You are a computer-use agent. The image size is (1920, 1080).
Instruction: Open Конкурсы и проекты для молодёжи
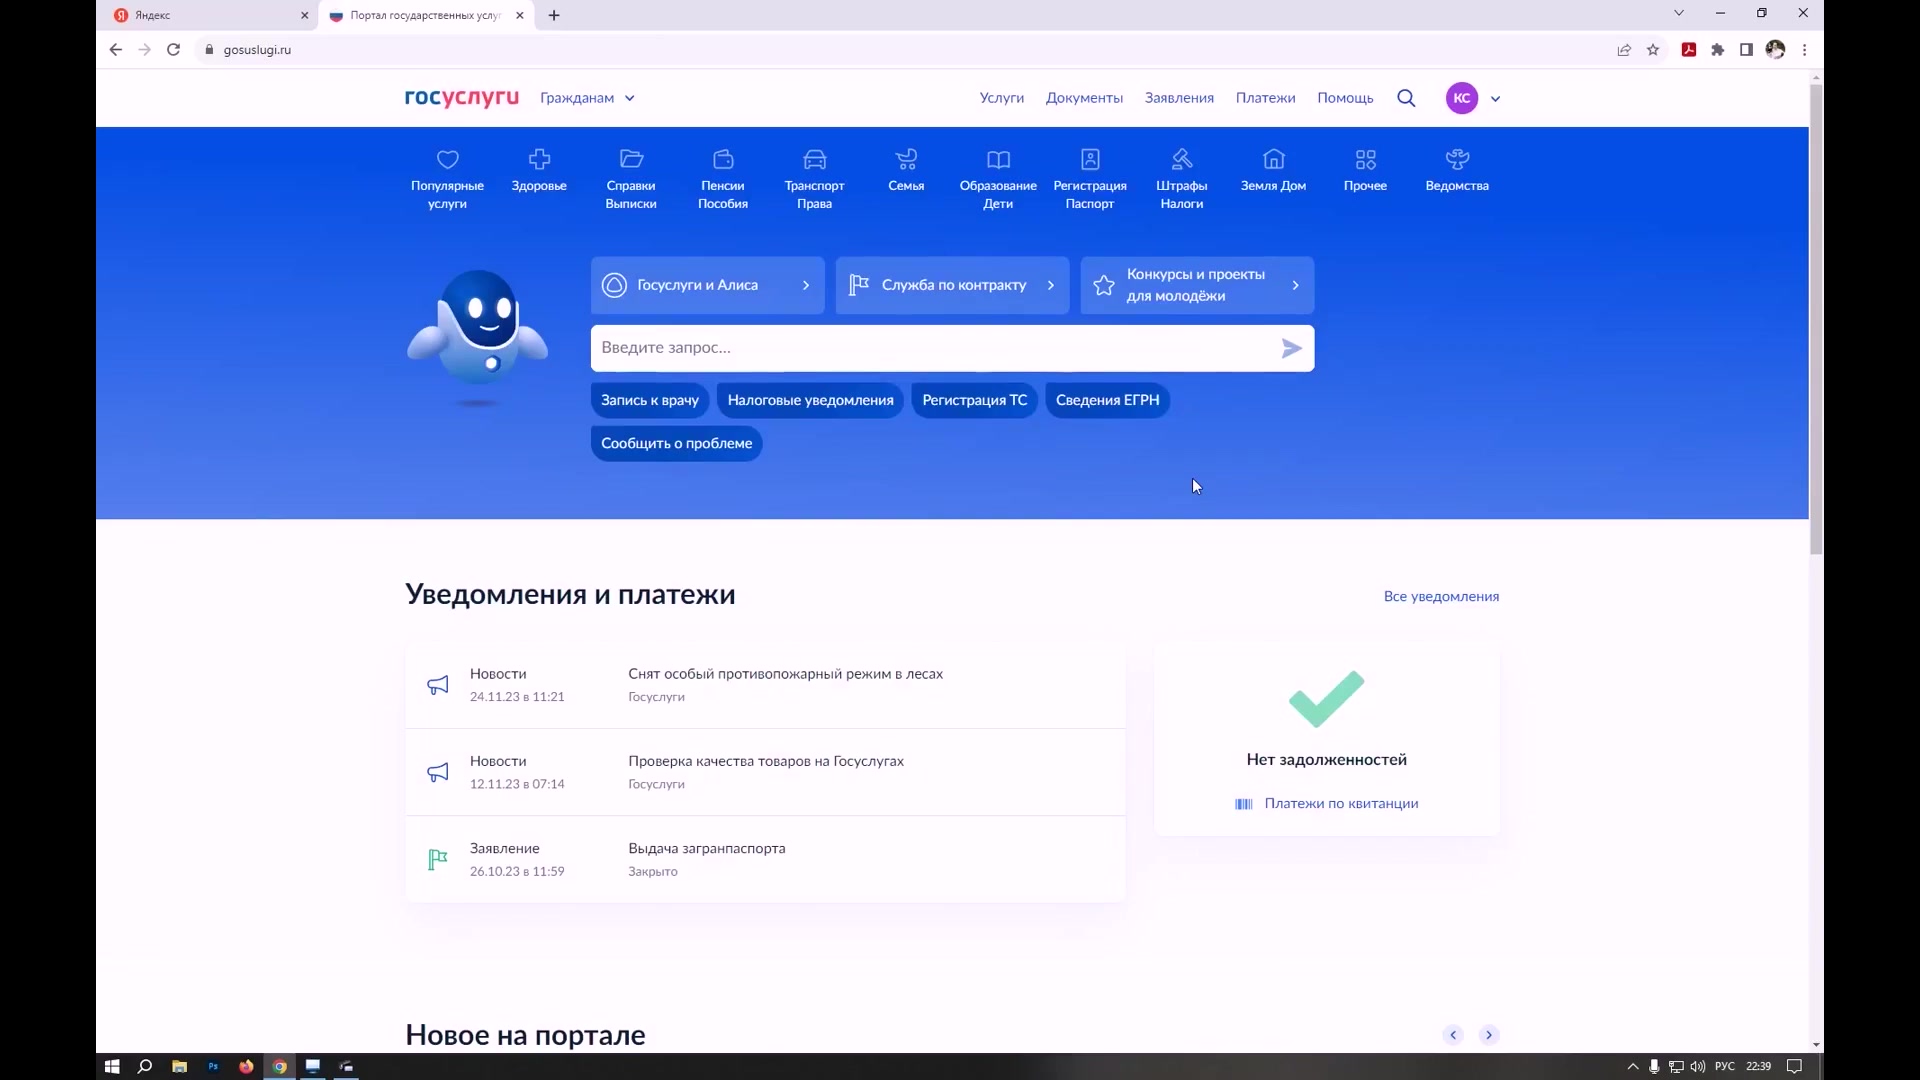(1197, 285)
